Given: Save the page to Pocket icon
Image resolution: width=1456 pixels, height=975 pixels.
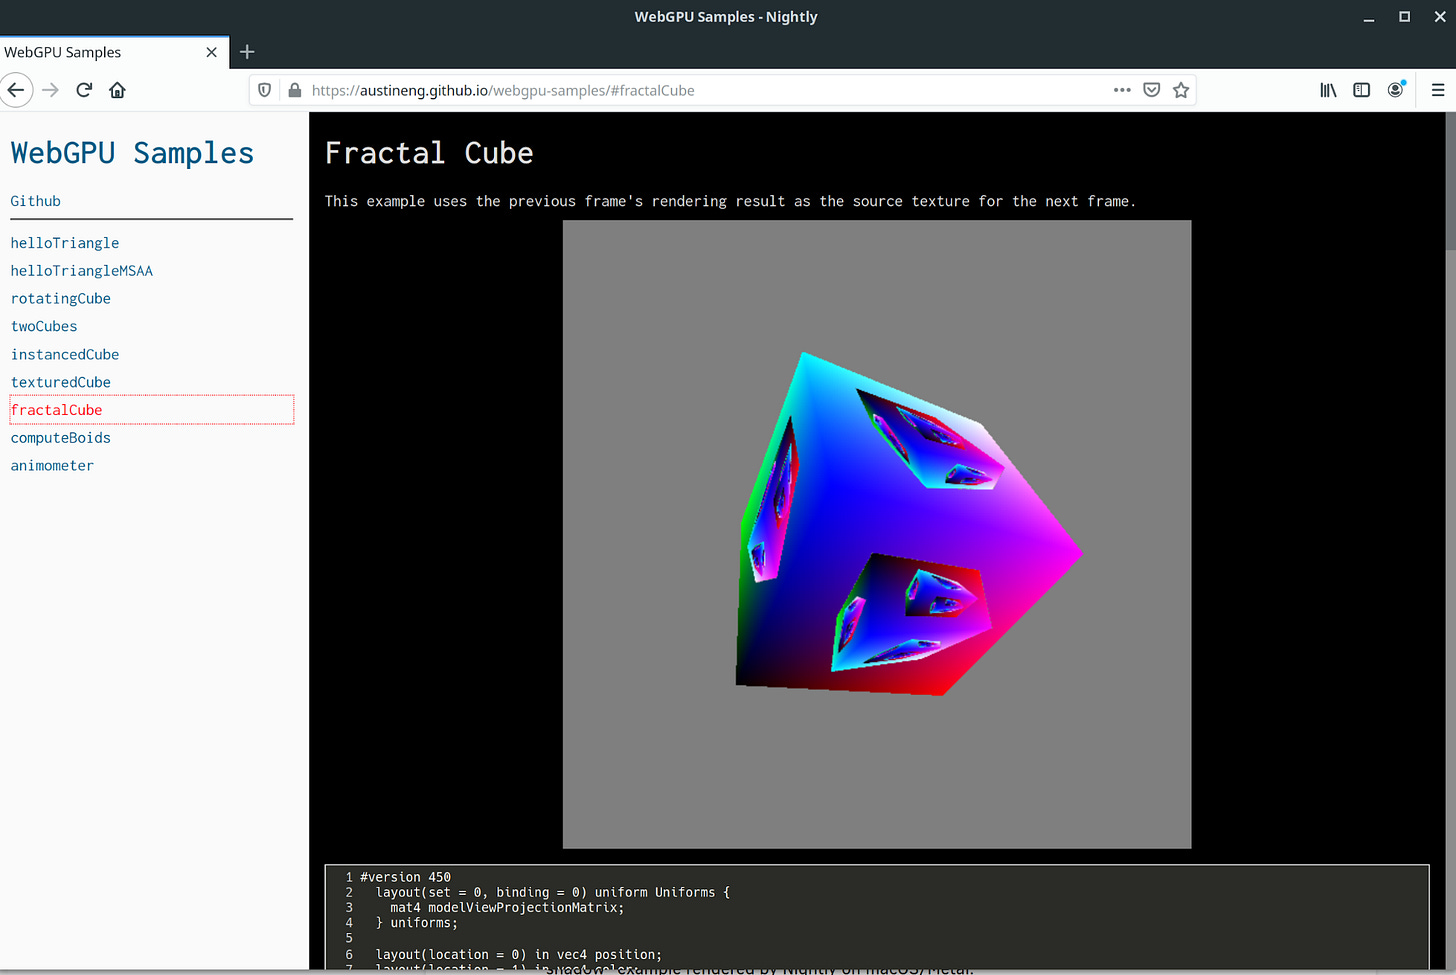Looking at the screenshot, I should pos(1151,89).
